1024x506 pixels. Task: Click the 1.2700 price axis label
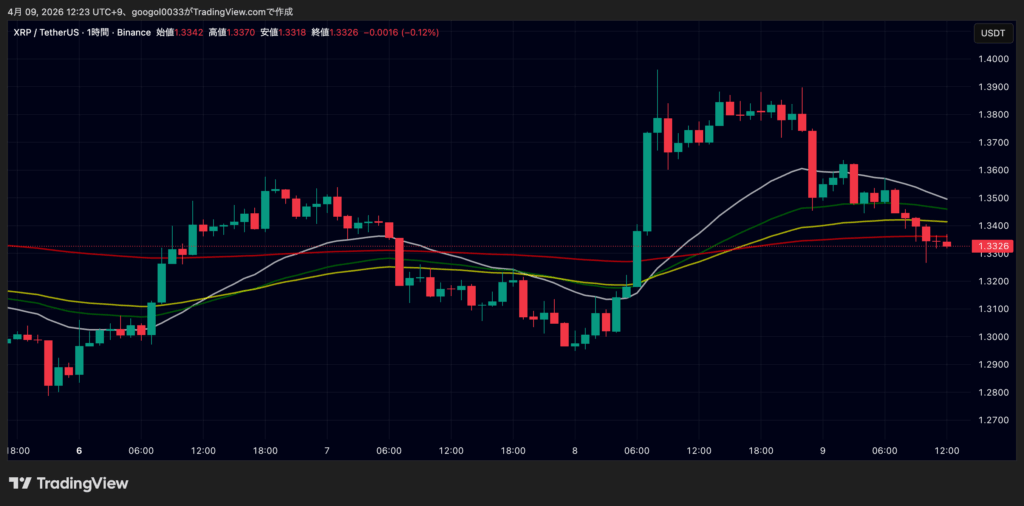[x=993, y=420]
